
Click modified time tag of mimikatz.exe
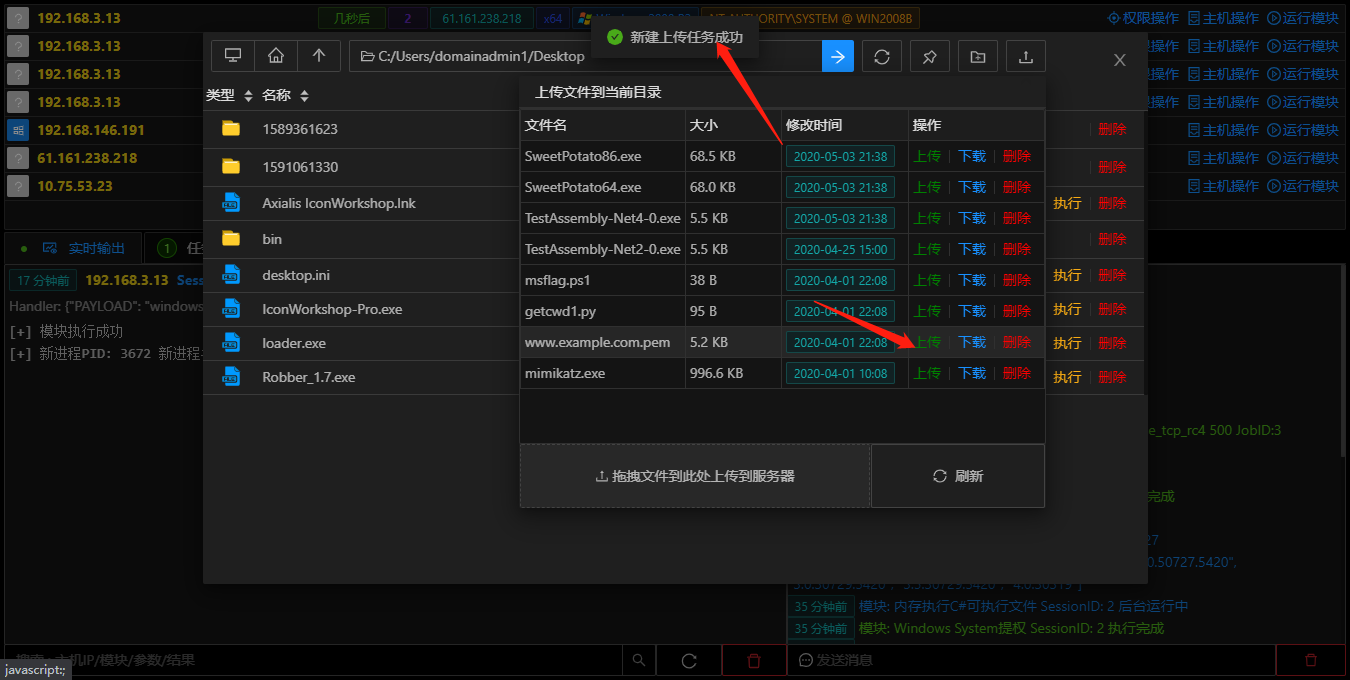click(x=840, y=373)
